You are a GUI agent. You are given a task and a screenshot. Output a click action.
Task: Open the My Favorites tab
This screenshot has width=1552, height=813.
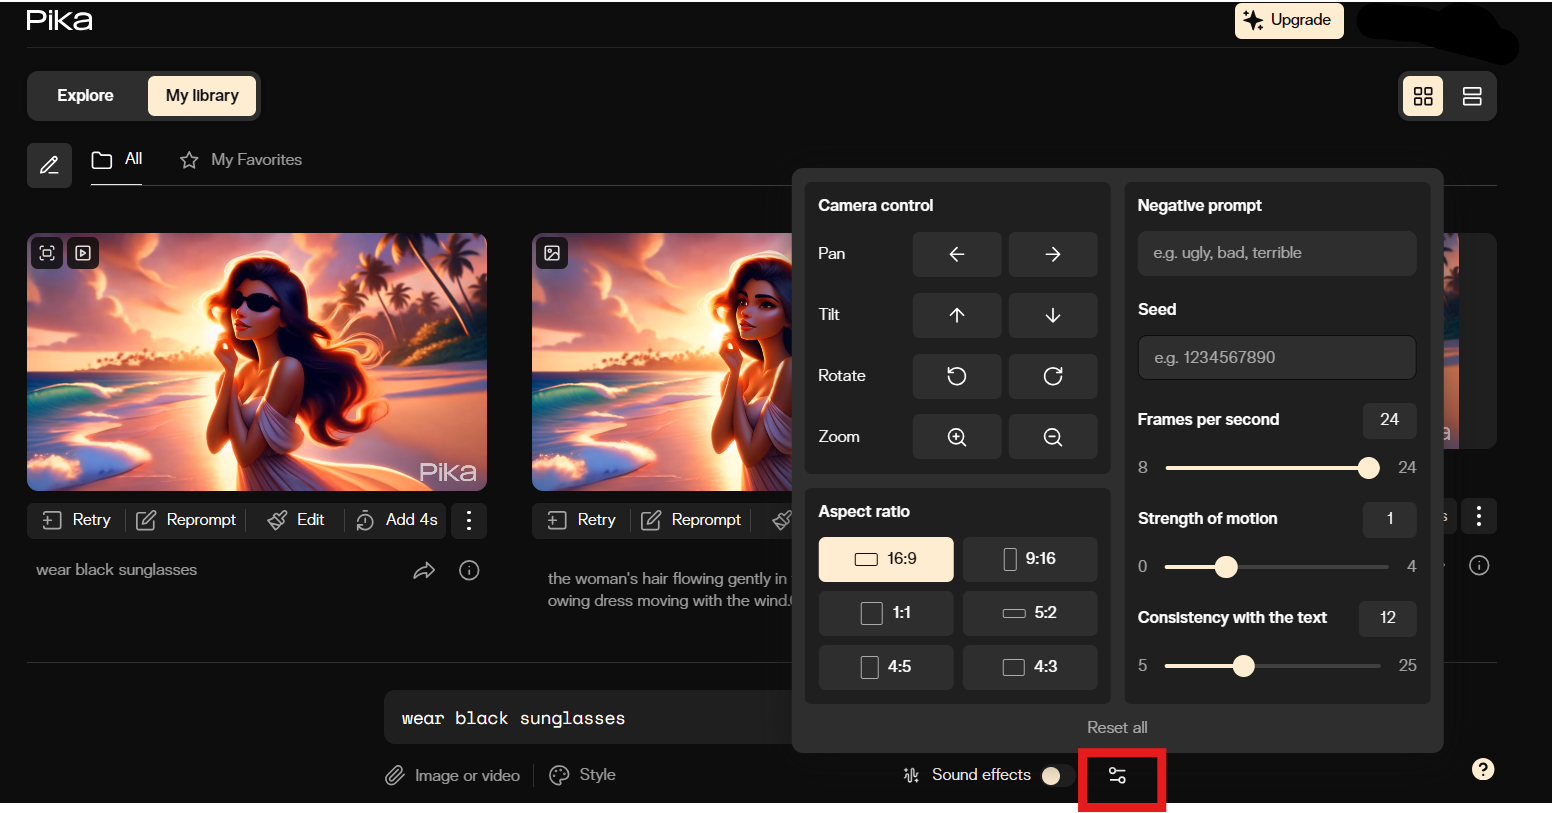tap(241, 160)
